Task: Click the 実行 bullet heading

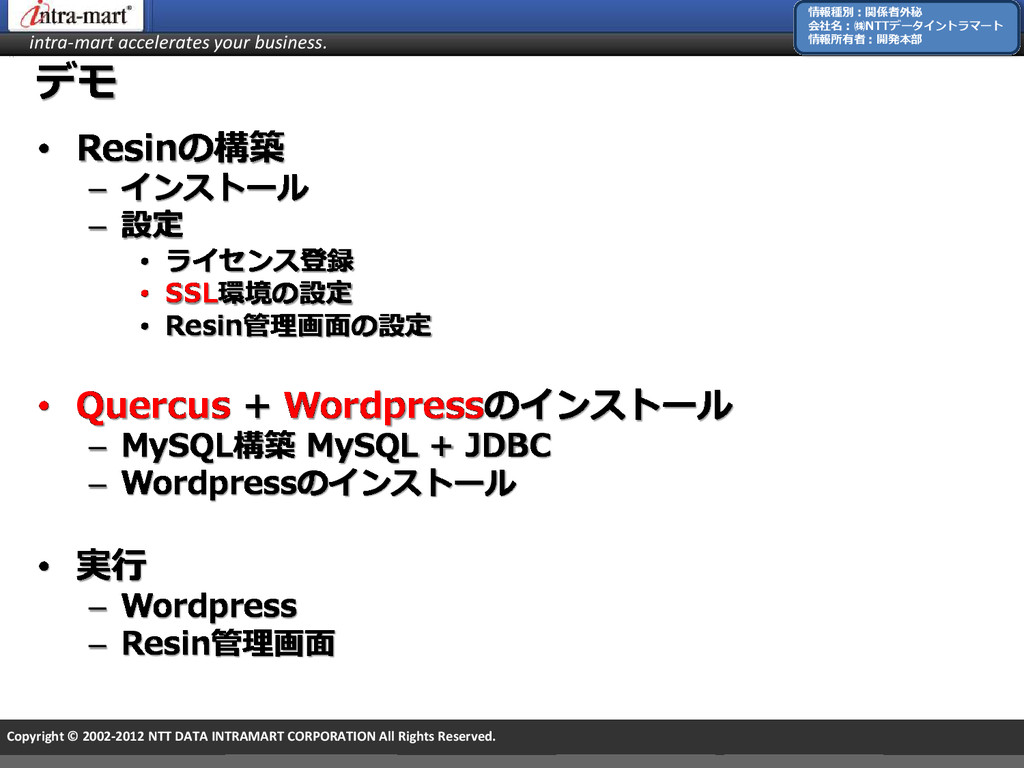Action: (112, 565)
